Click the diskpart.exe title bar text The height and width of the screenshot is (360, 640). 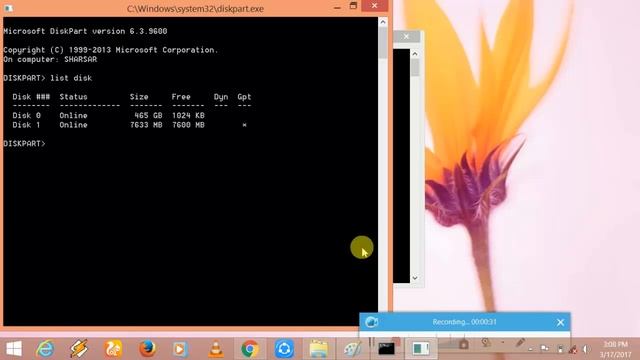pos(195,9)
